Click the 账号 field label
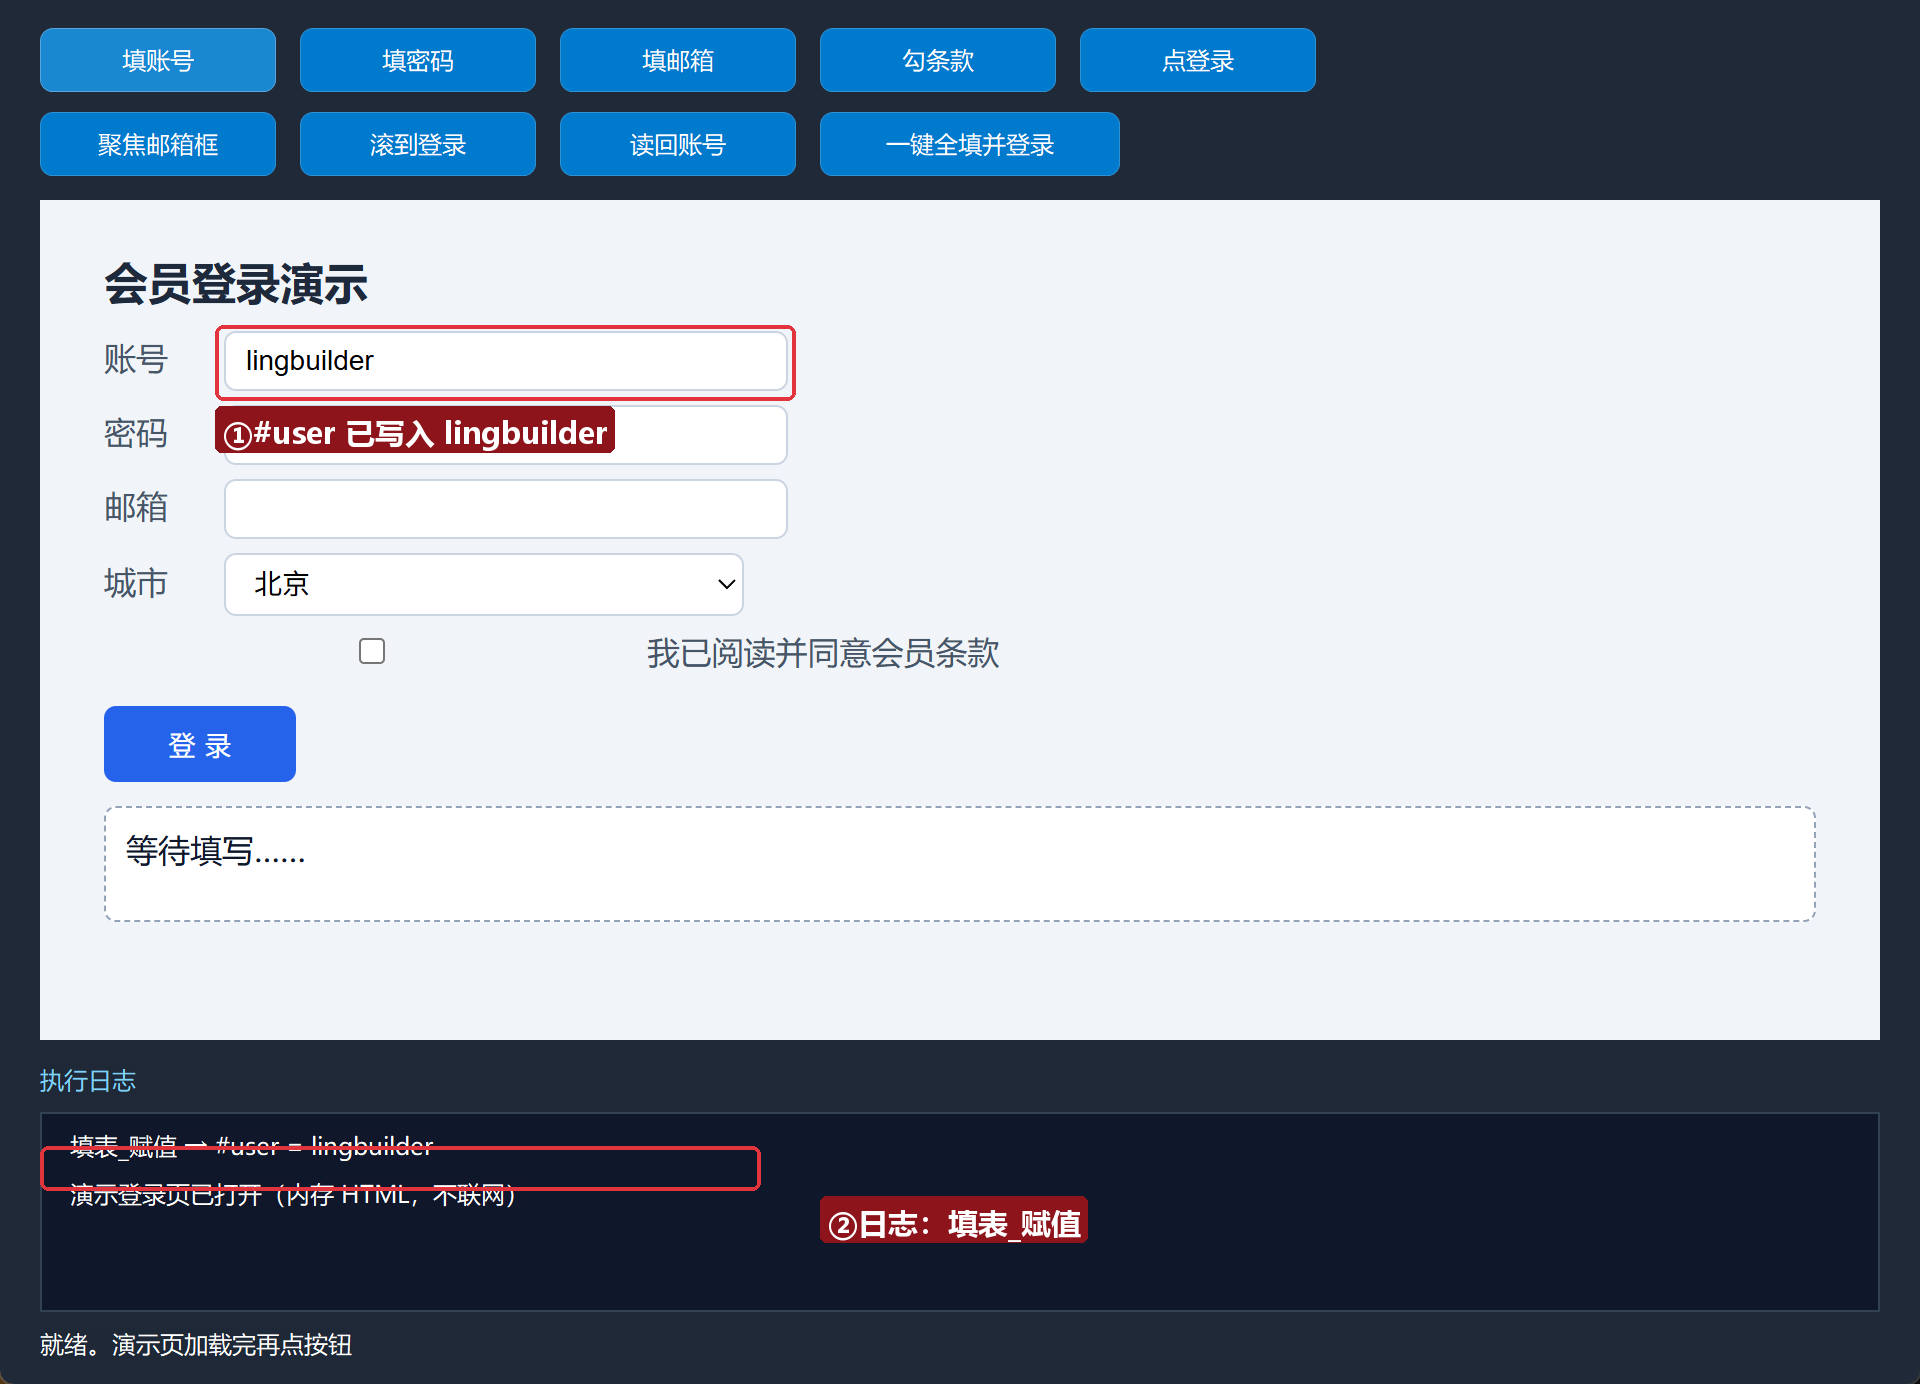The image size is (1920, 1384). click(136, 359)
